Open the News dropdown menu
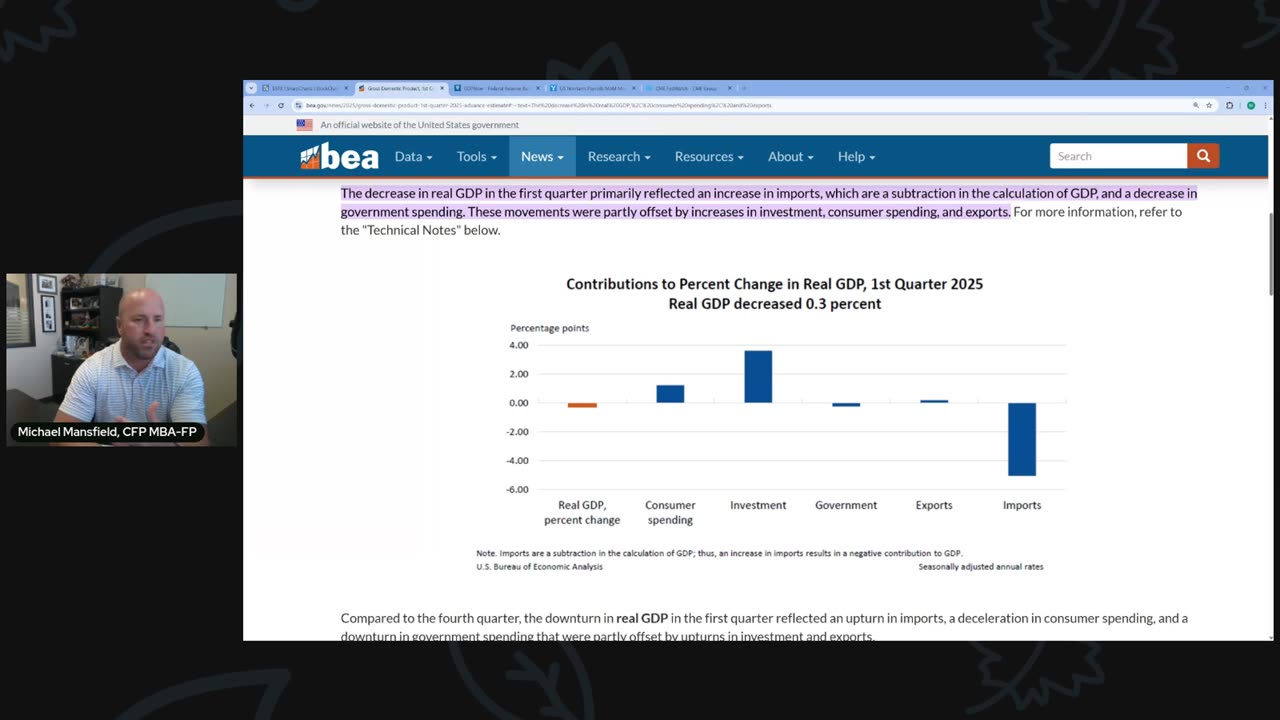Viewport: 1280px width, 720px height. tap(542, 157)
